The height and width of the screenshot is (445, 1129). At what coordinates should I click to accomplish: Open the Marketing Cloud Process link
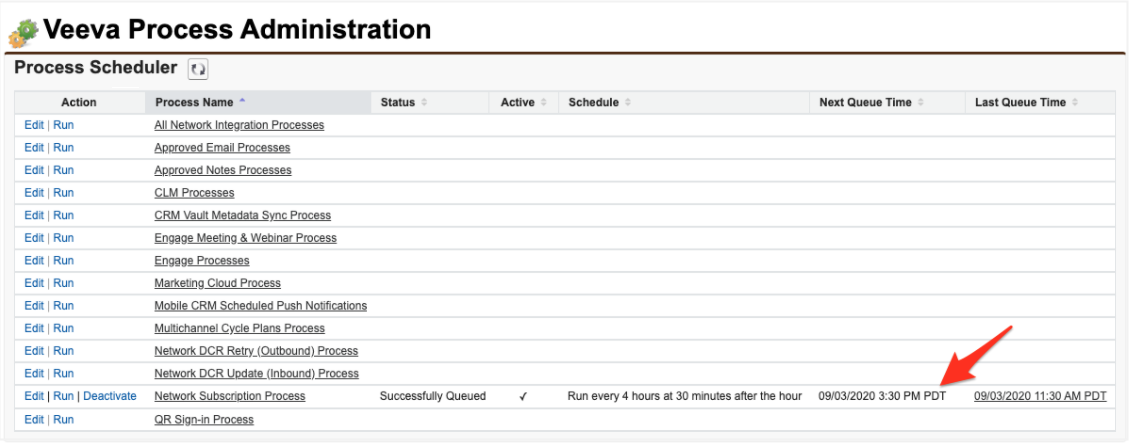click(x=217, y=283)
